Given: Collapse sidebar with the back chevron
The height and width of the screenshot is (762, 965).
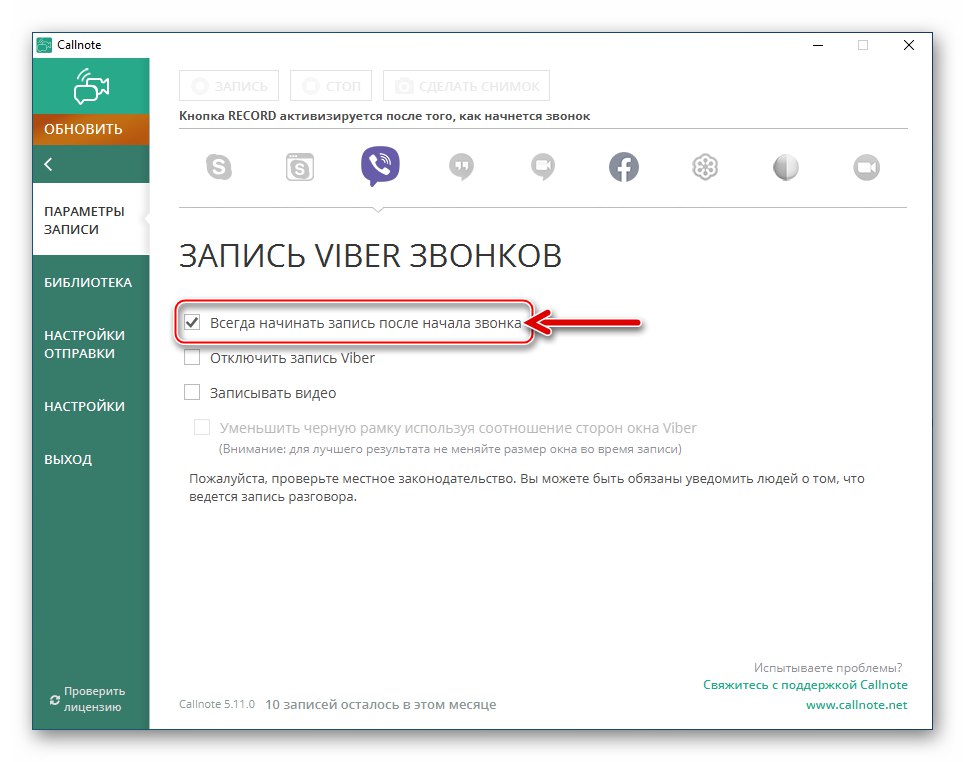Looking at the screenshot, I should click(49, 164).
